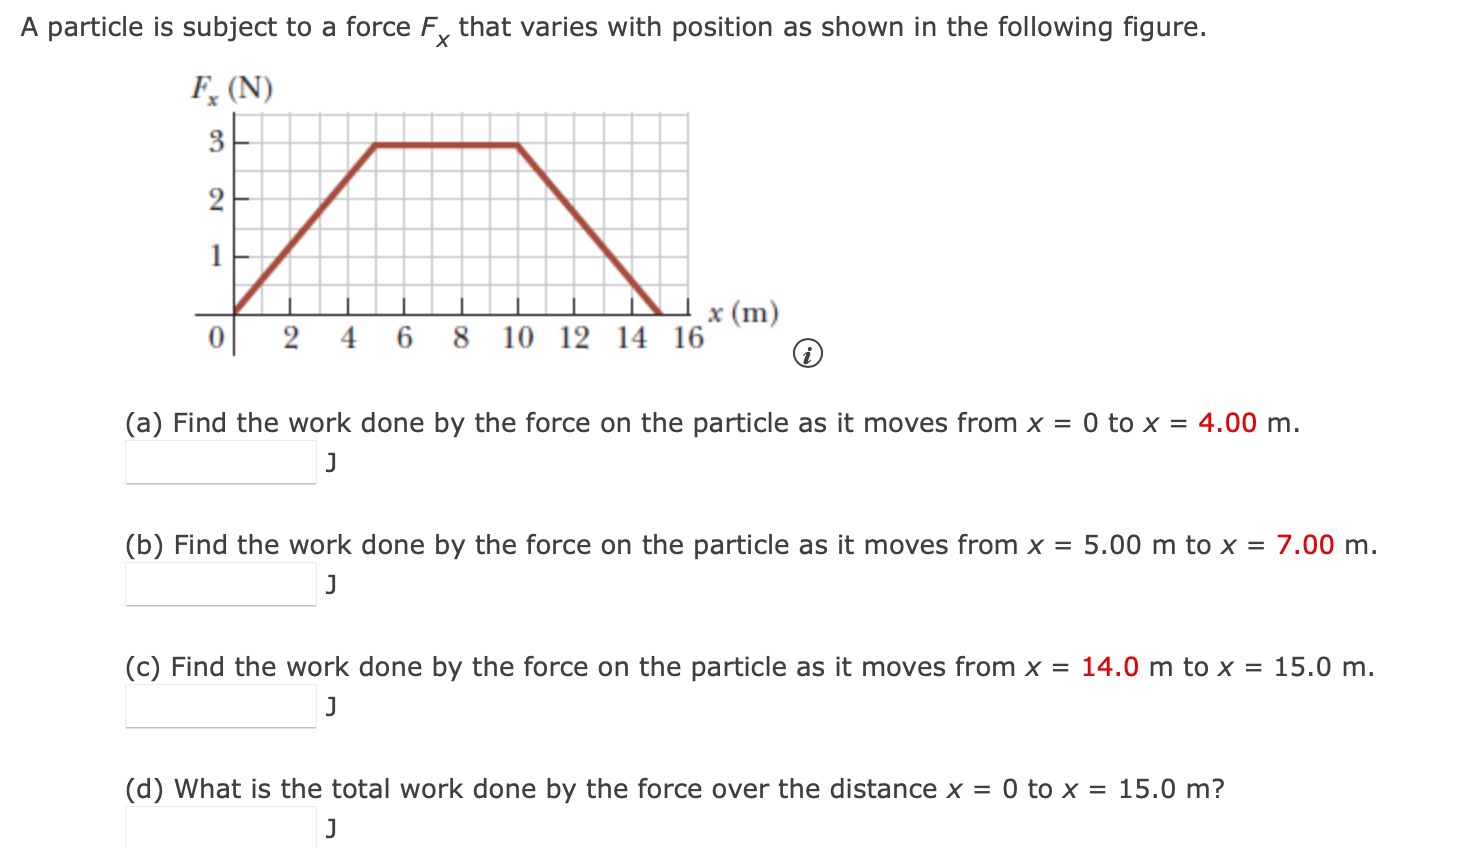Click the '16' label on the x axis
The height and width of the screenshot is (848, 1462).
coord(688,338)
